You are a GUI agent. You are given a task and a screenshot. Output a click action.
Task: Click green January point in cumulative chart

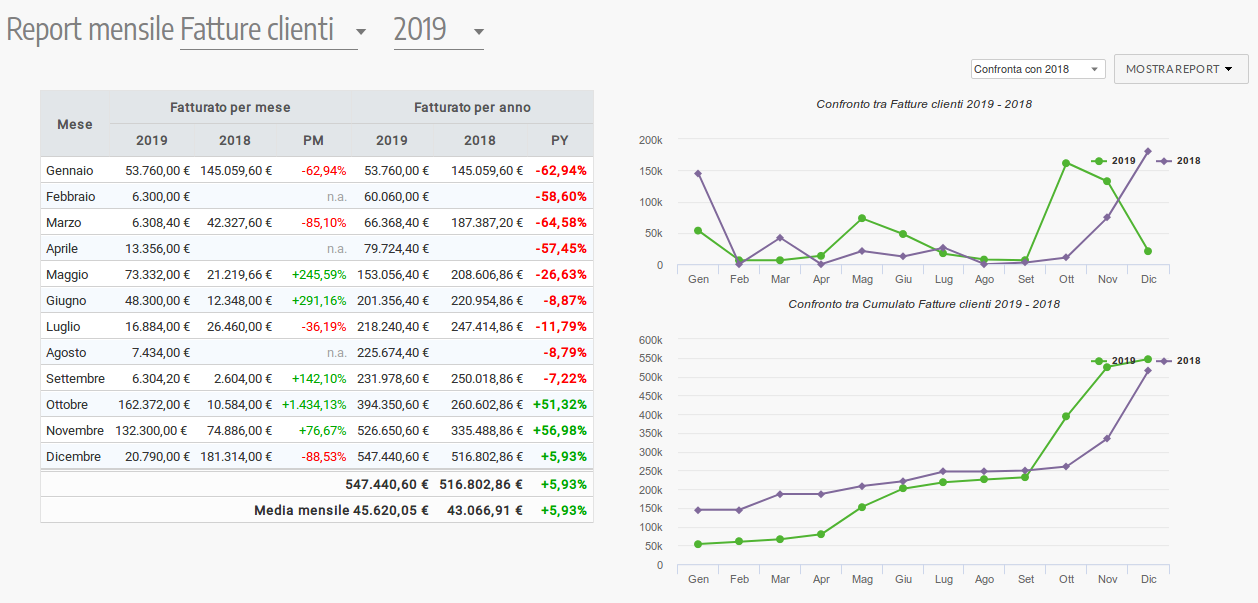698,544
